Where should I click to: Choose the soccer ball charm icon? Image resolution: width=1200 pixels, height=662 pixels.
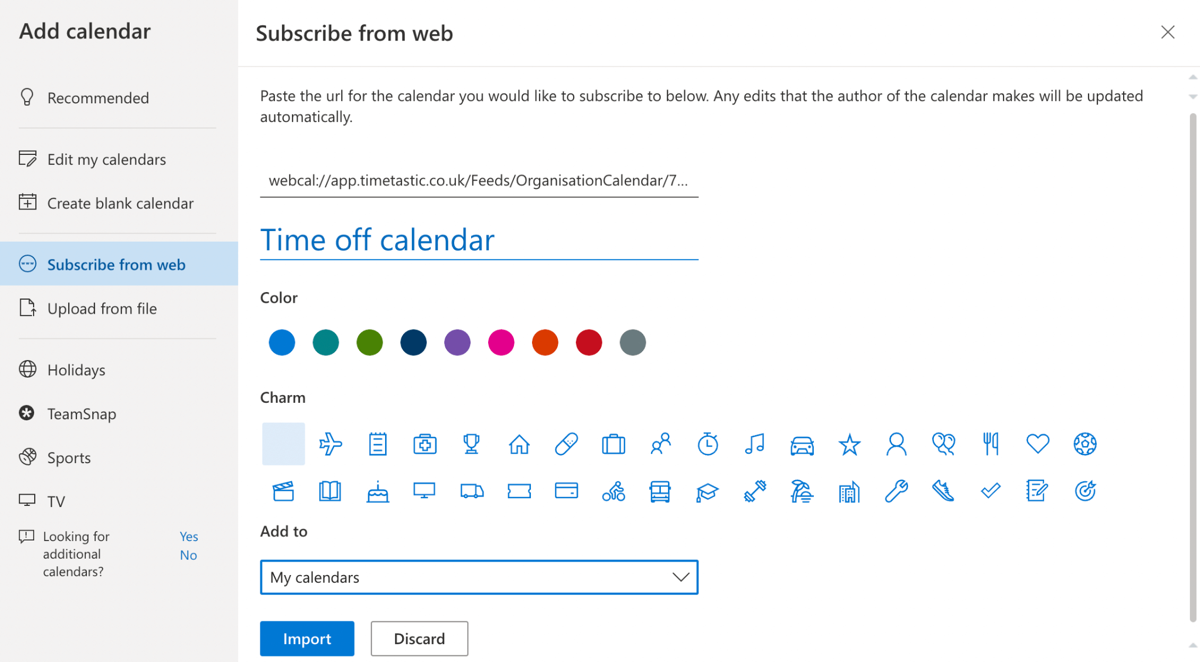1084,443
